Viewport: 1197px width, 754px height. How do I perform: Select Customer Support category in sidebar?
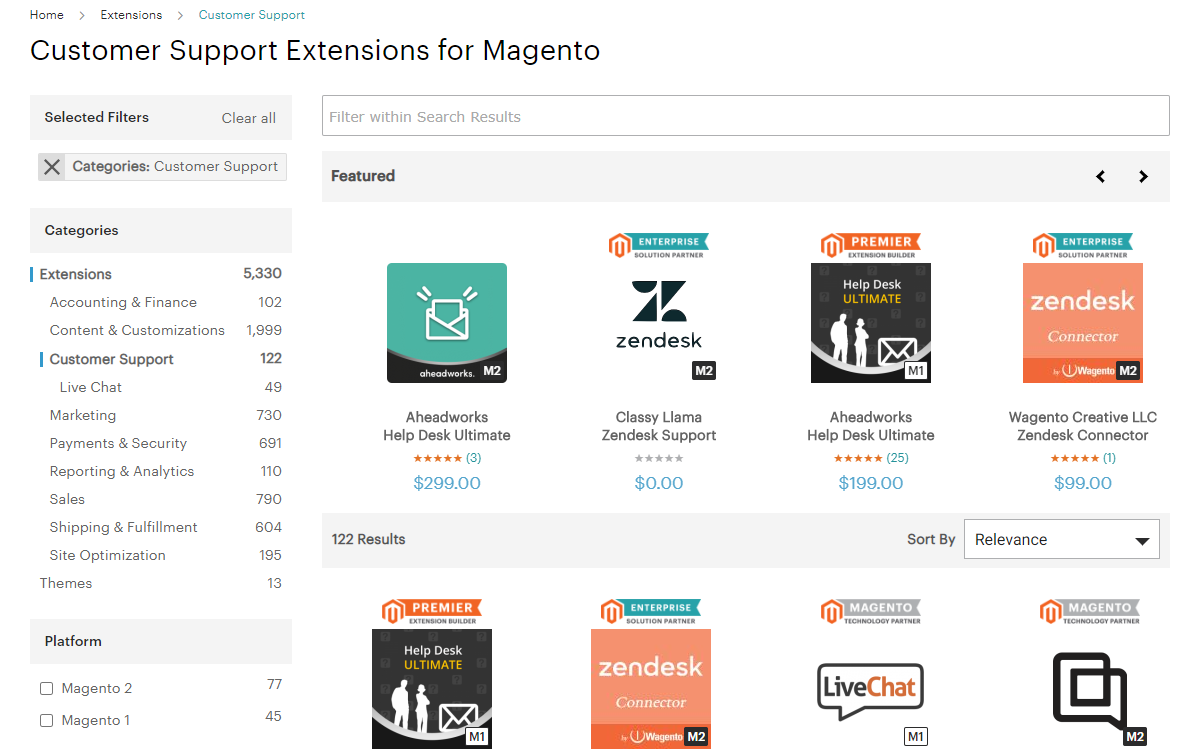(111, 359)
